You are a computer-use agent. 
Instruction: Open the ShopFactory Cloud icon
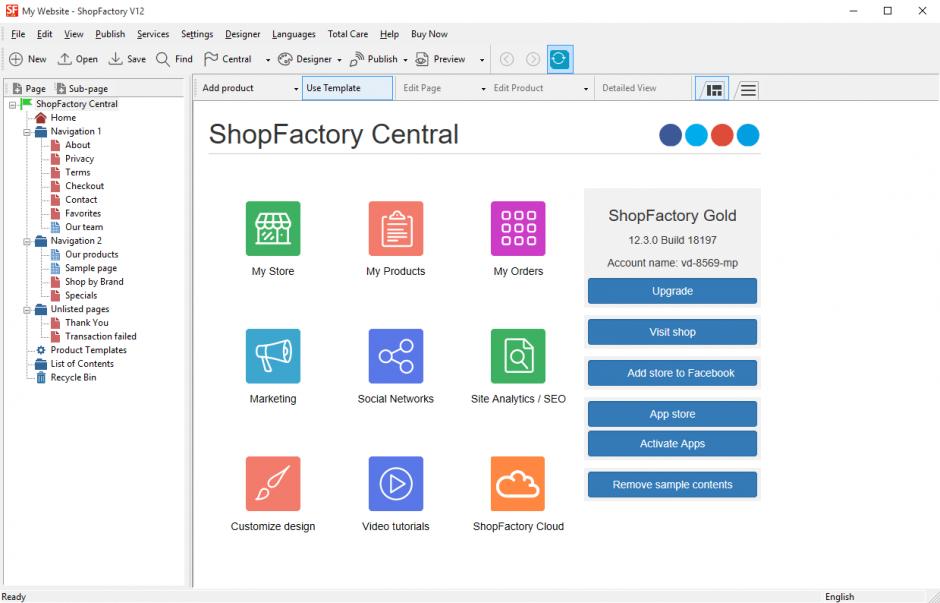pos(518,484)
